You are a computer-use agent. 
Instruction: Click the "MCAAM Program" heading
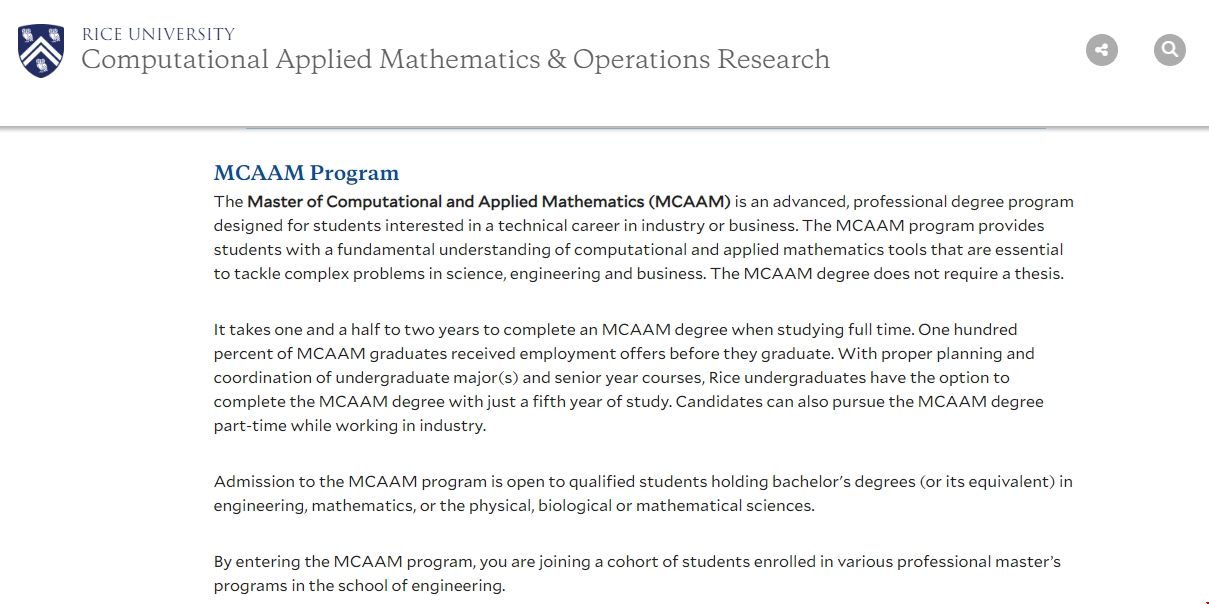306,173
